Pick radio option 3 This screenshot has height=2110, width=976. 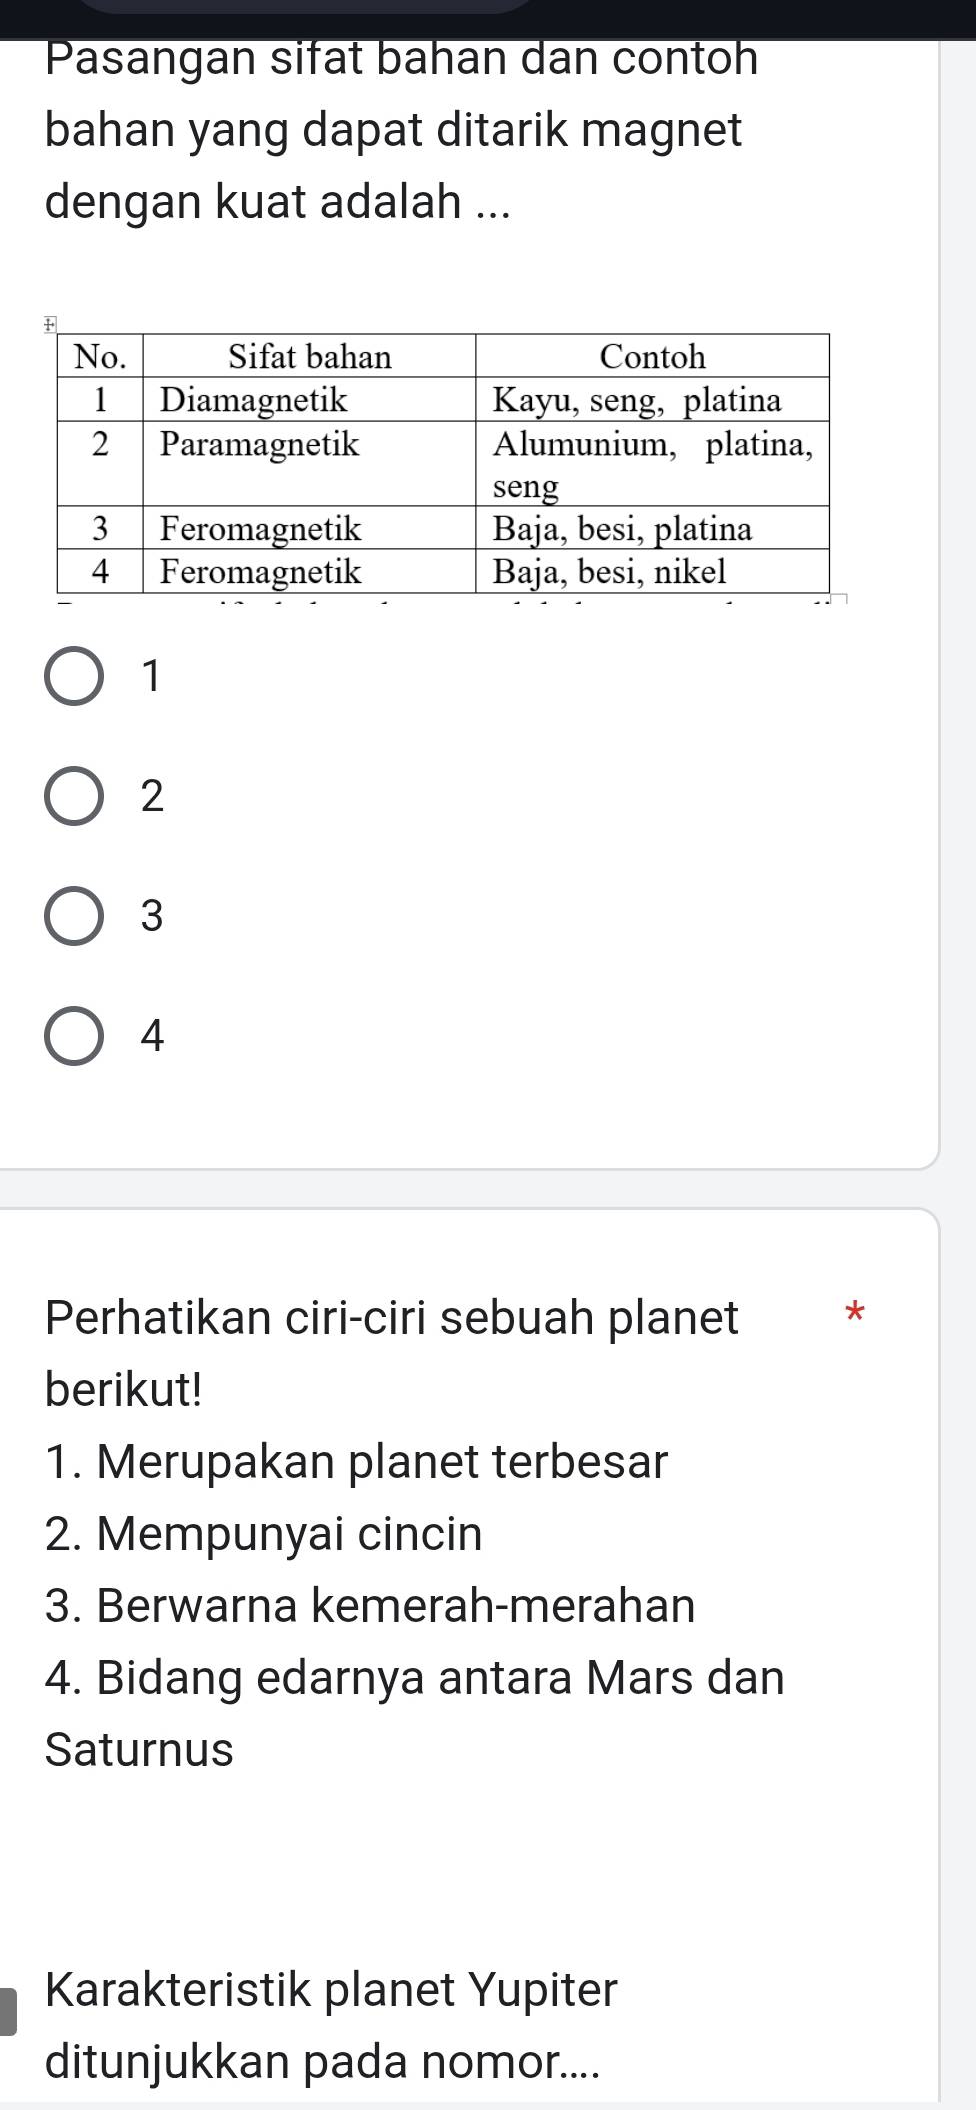73,916
